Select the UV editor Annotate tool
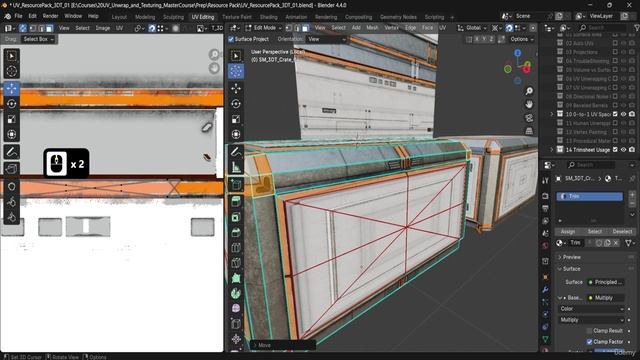Viewport: 640px width, 360px height. point(11,152)
